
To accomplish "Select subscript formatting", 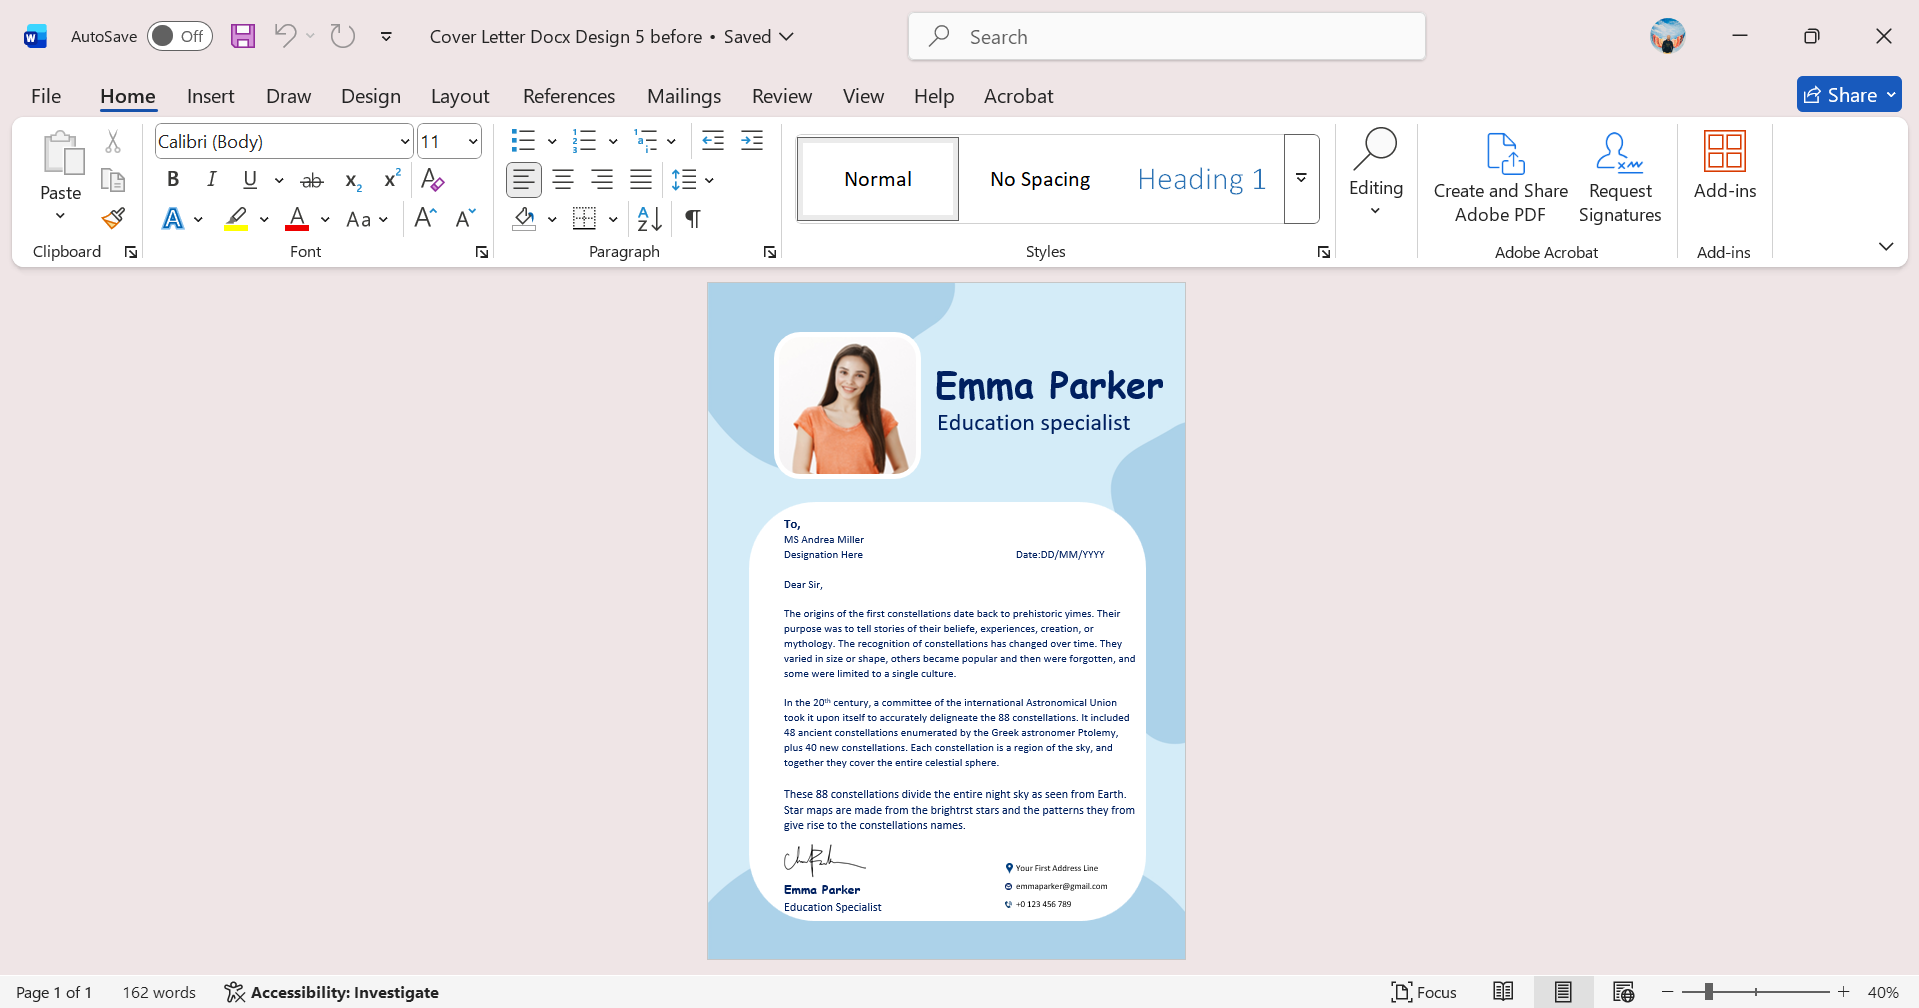I will coord(351,180).
